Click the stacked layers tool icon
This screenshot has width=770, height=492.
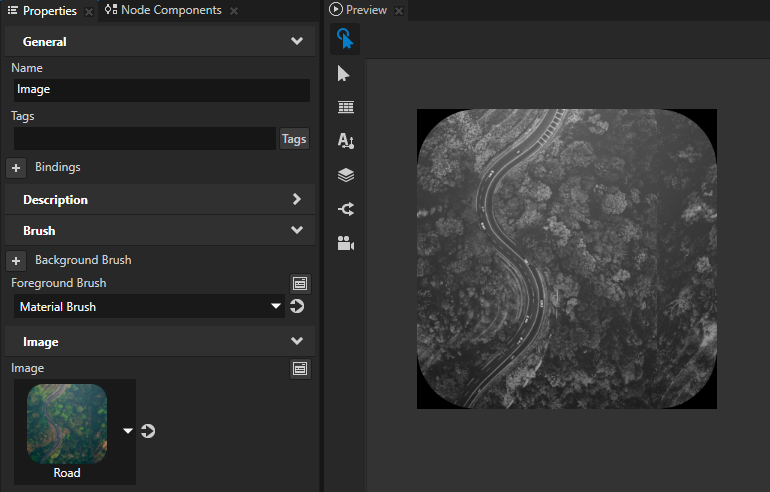click(x=345, y=175)
